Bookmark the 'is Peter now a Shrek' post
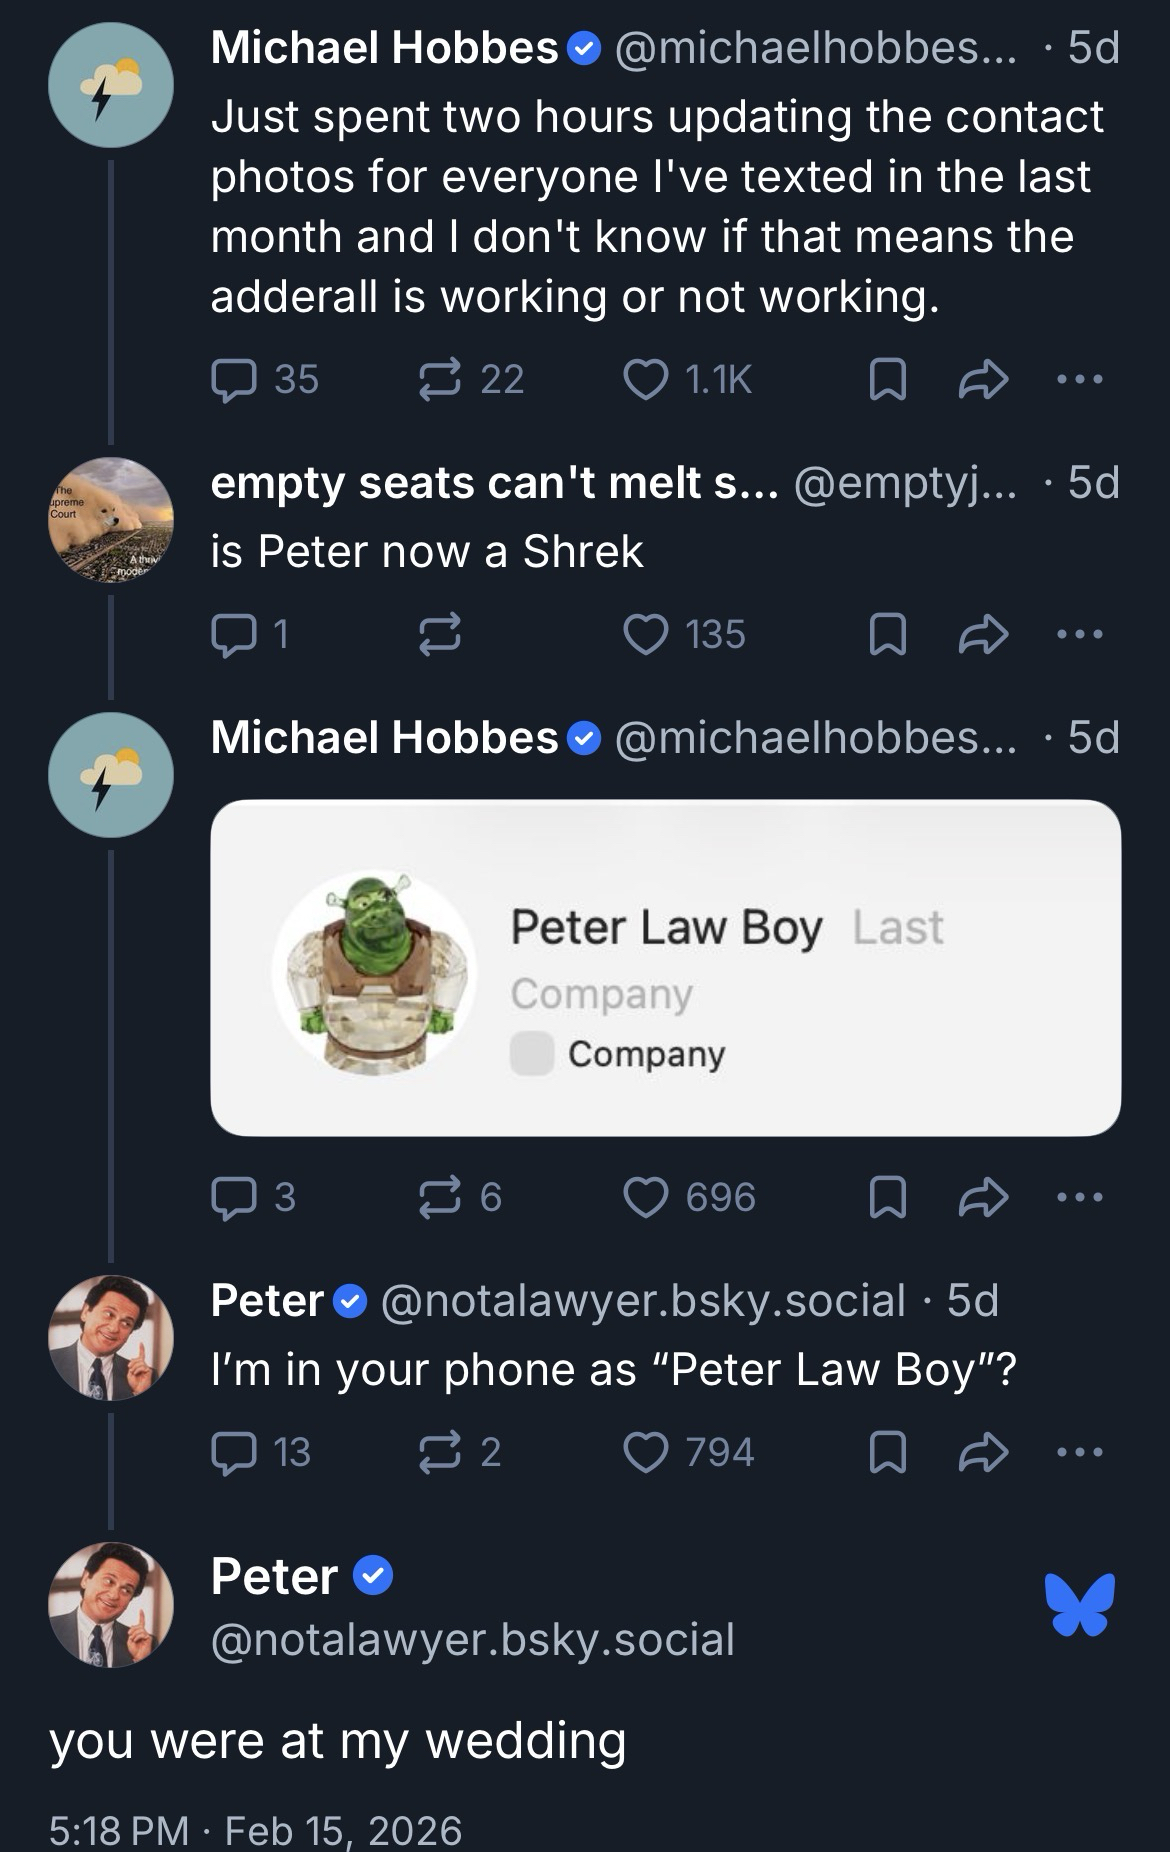The height and width of the screenshot is (1852, 1170). tap(888, 635)
